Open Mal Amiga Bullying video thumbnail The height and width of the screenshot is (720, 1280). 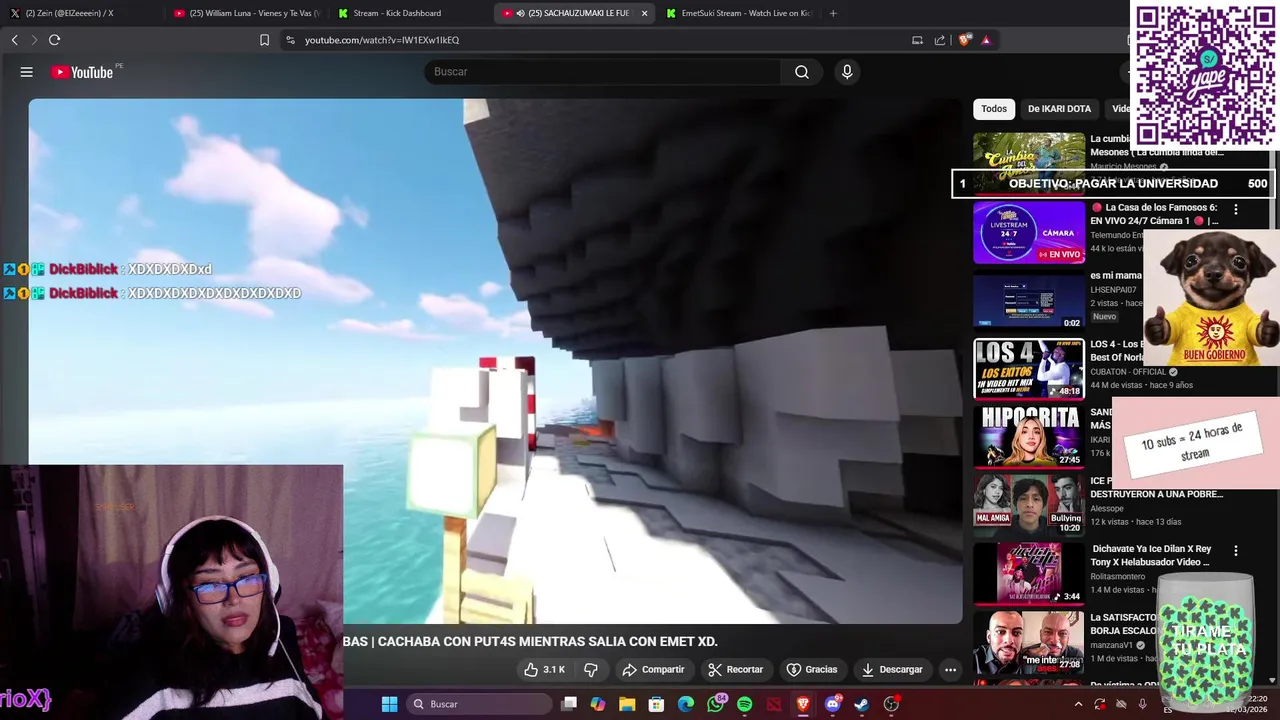click(x=1029, y=505)
